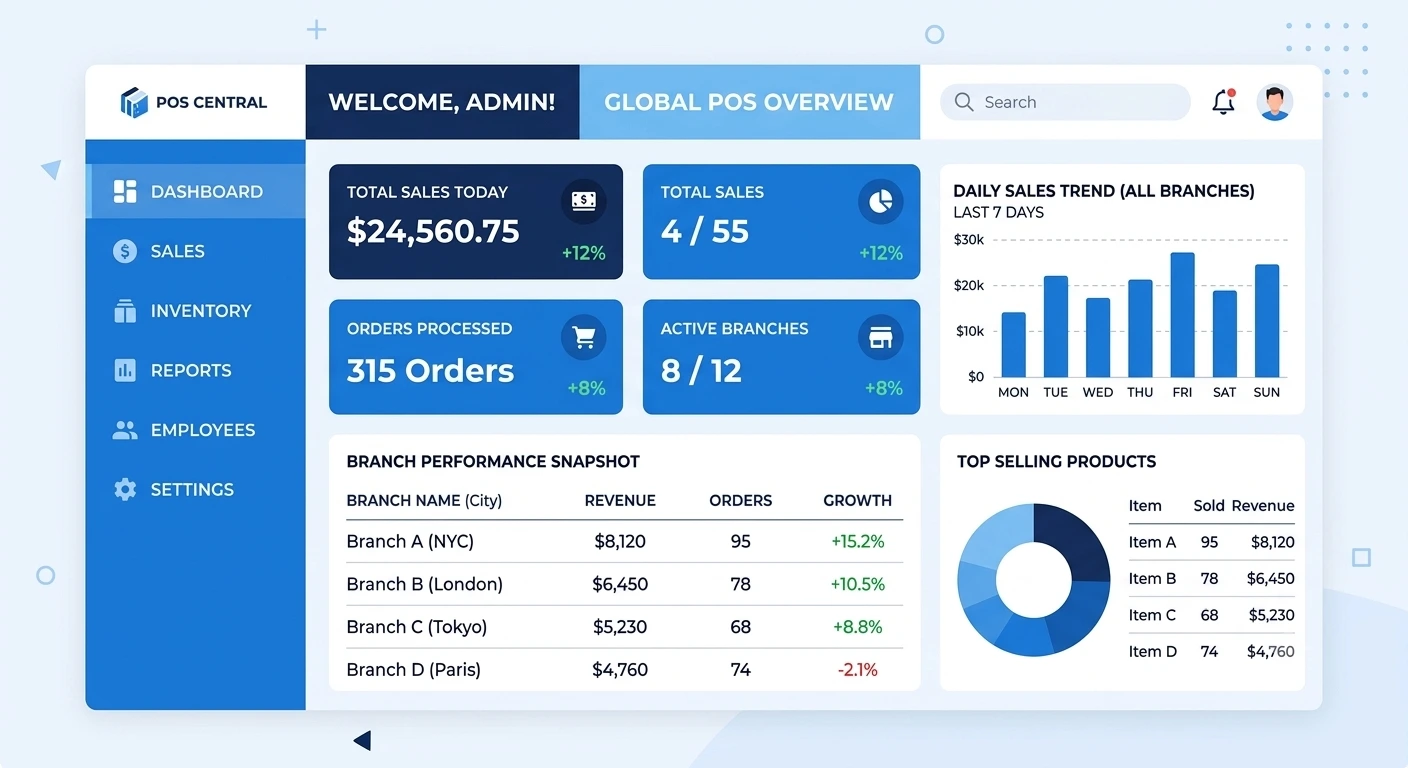This screenshot has height=768, width=1408.
Task: Click Item B in Top Selling Products
Action: pos(1152,578)
